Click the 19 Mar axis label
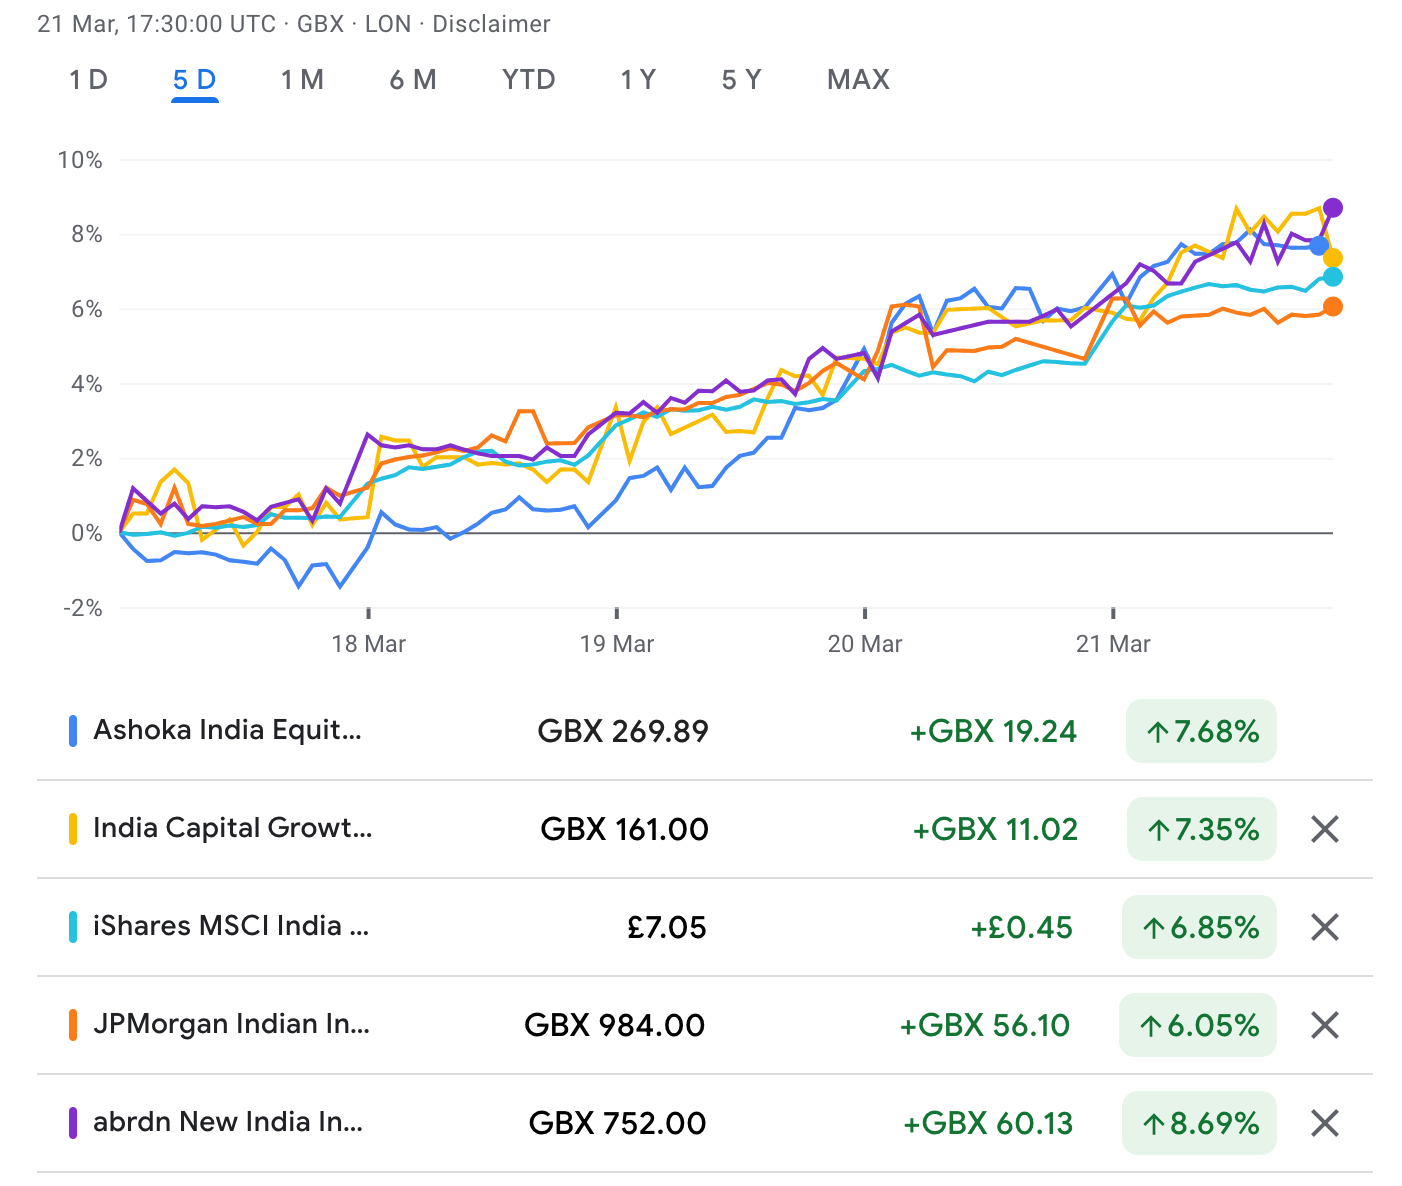 click(617, 644)
